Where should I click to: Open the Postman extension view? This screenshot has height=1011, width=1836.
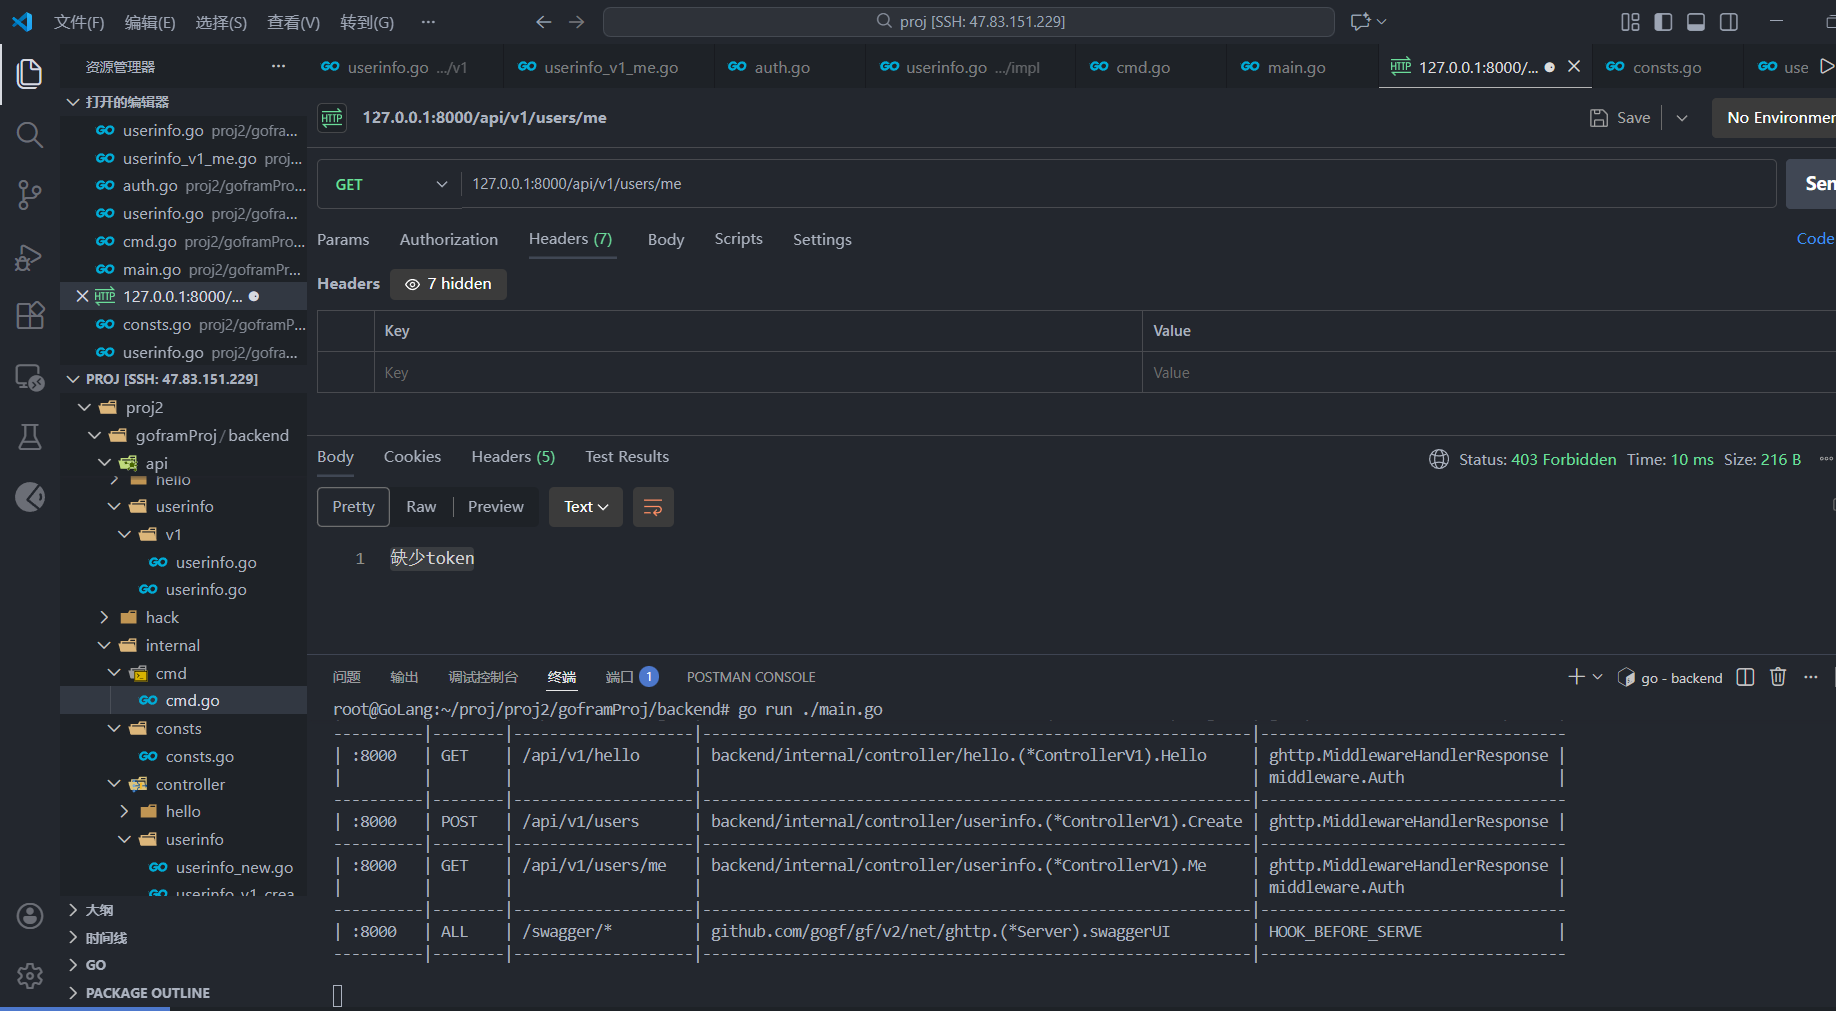point(30,497)
